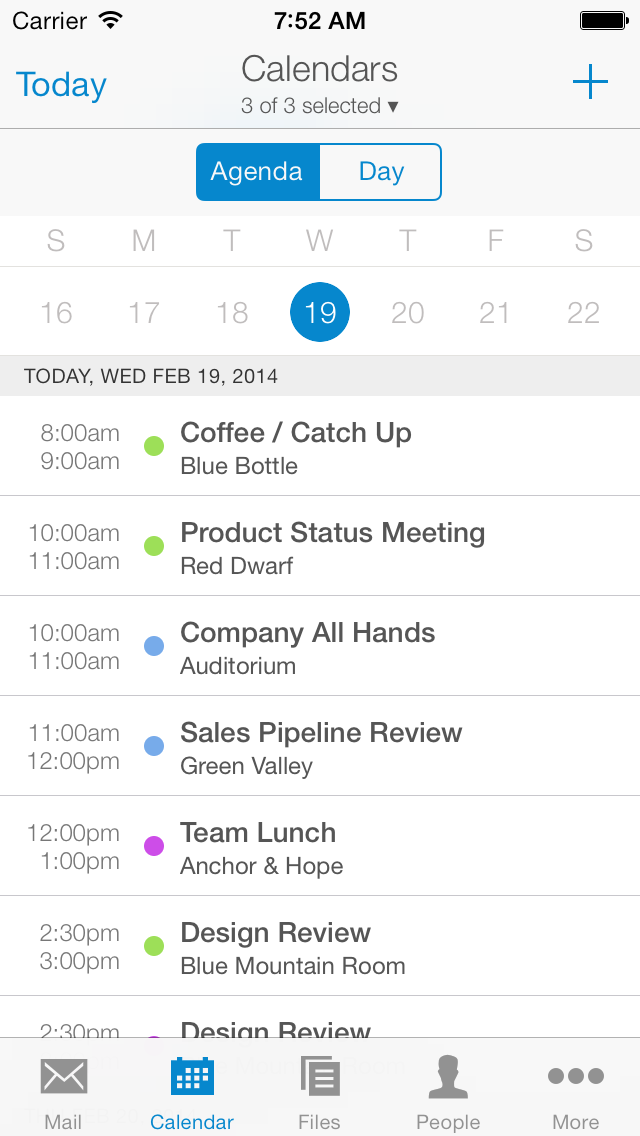Tap the plus icon to add event

tap(590, 83)
